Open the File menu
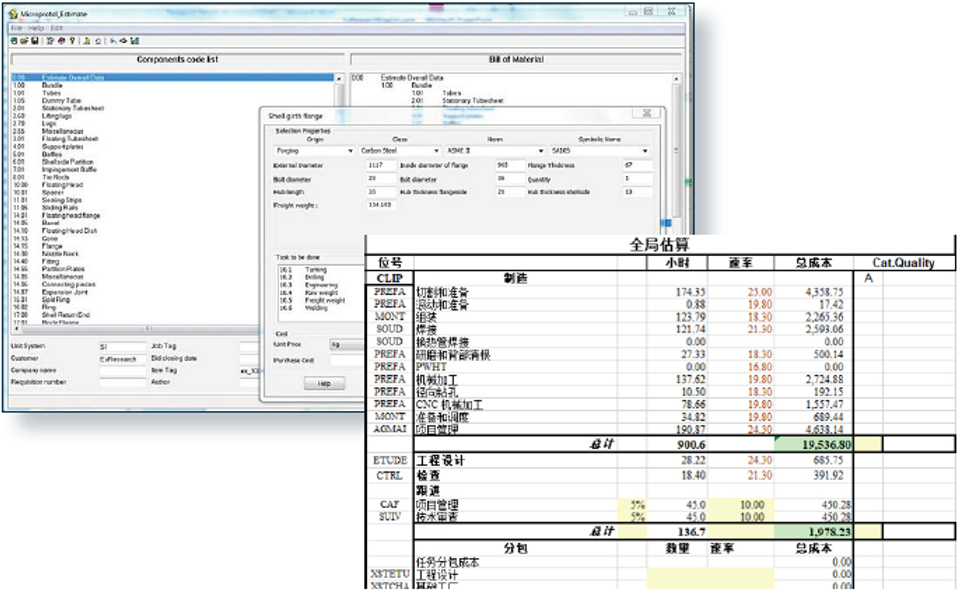This screenshot has height=598, width=965. pyautogui.click(x=15, y=27)
